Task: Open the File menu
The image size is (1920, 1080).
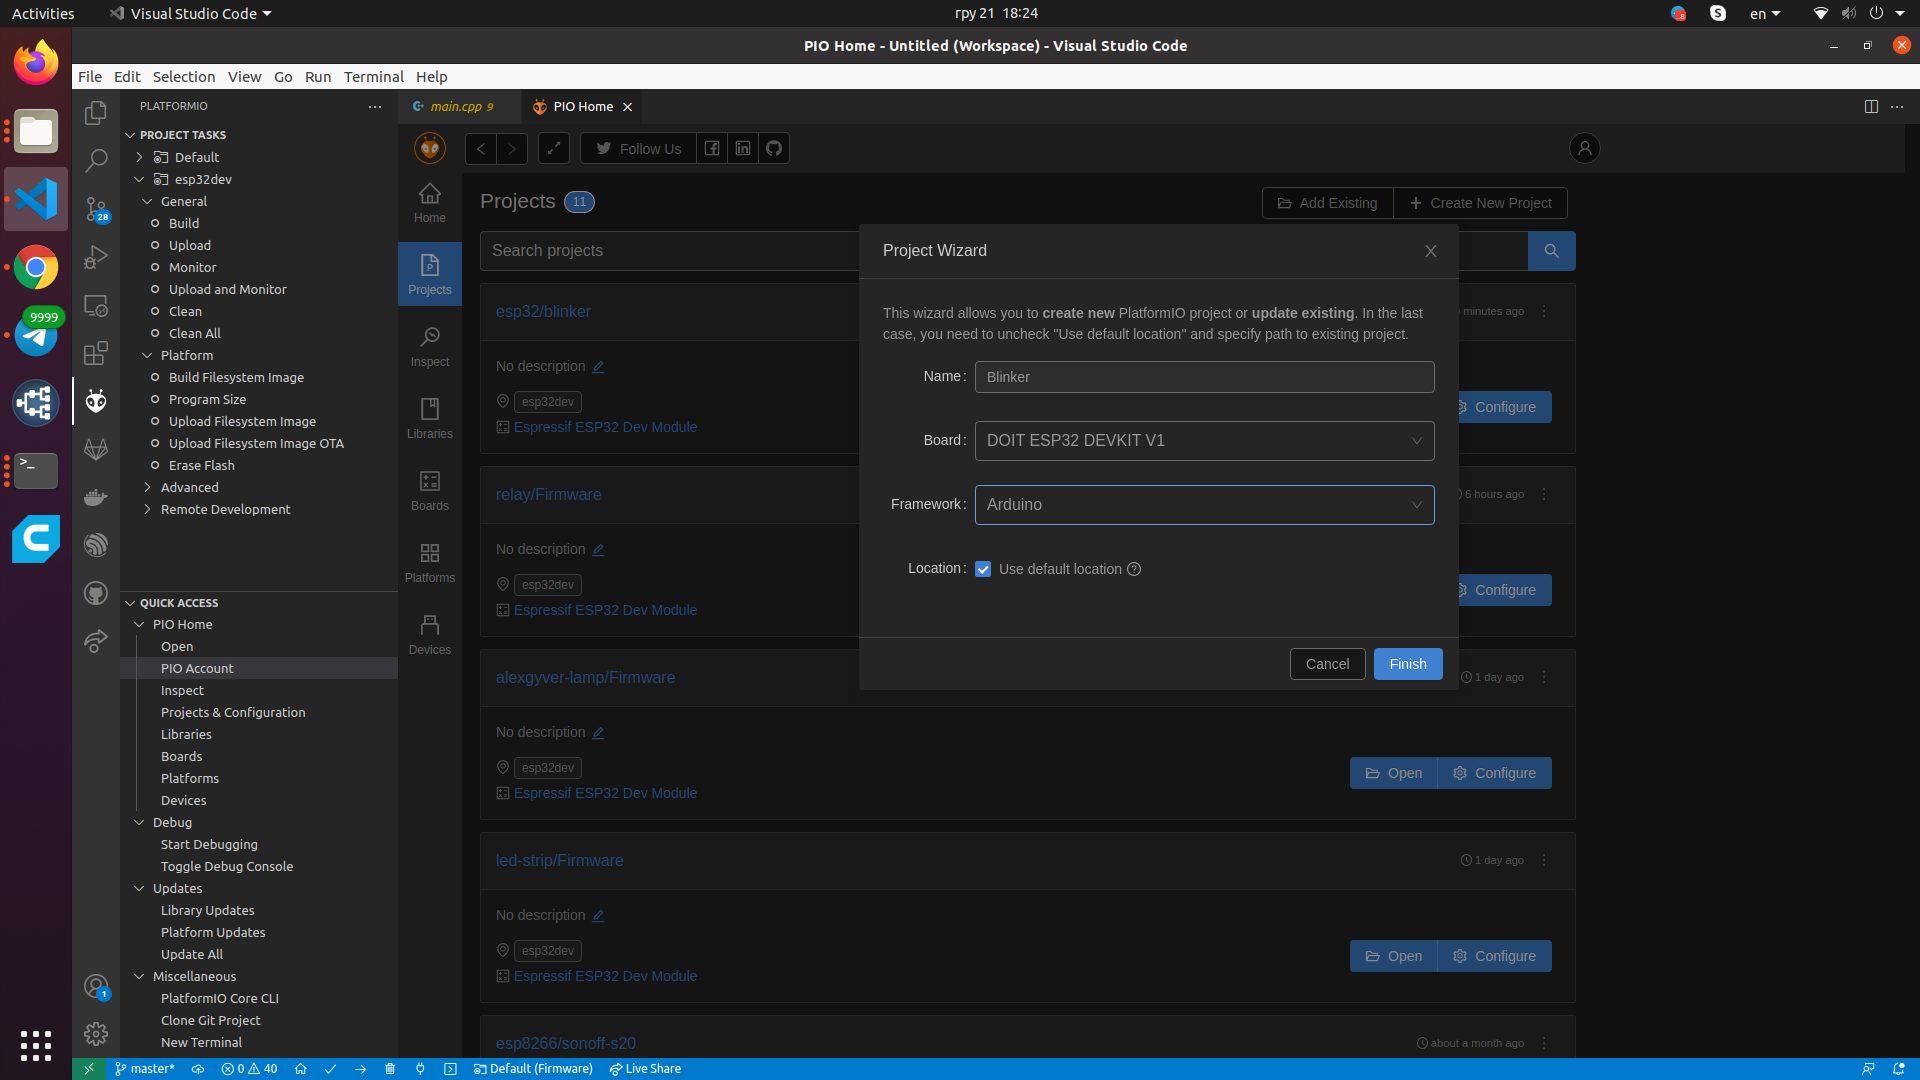Action: (x=90, y=77)
